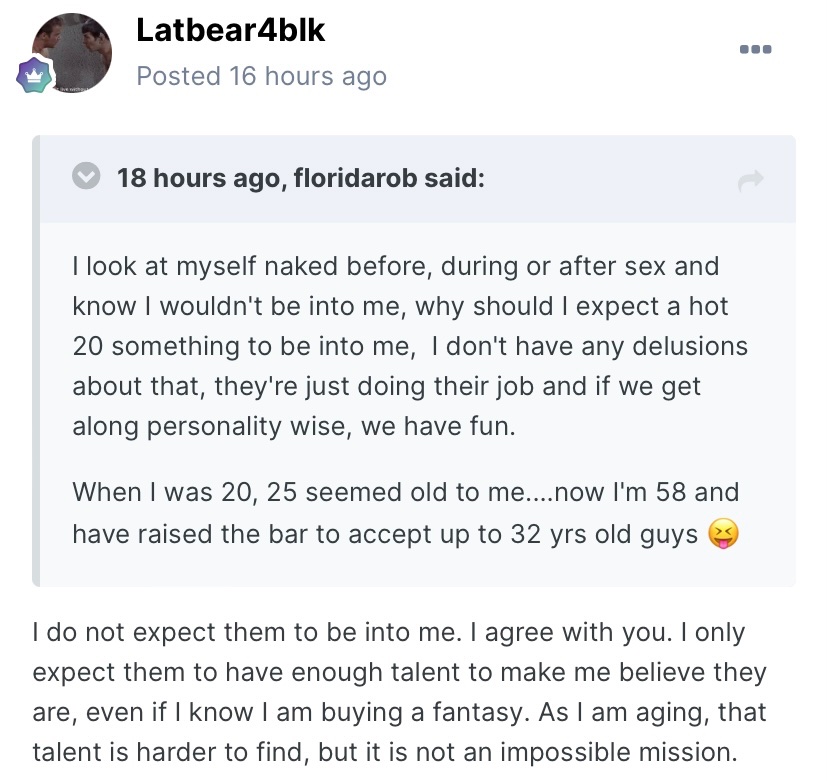Click last line about impossible mission

coord(384,752)
